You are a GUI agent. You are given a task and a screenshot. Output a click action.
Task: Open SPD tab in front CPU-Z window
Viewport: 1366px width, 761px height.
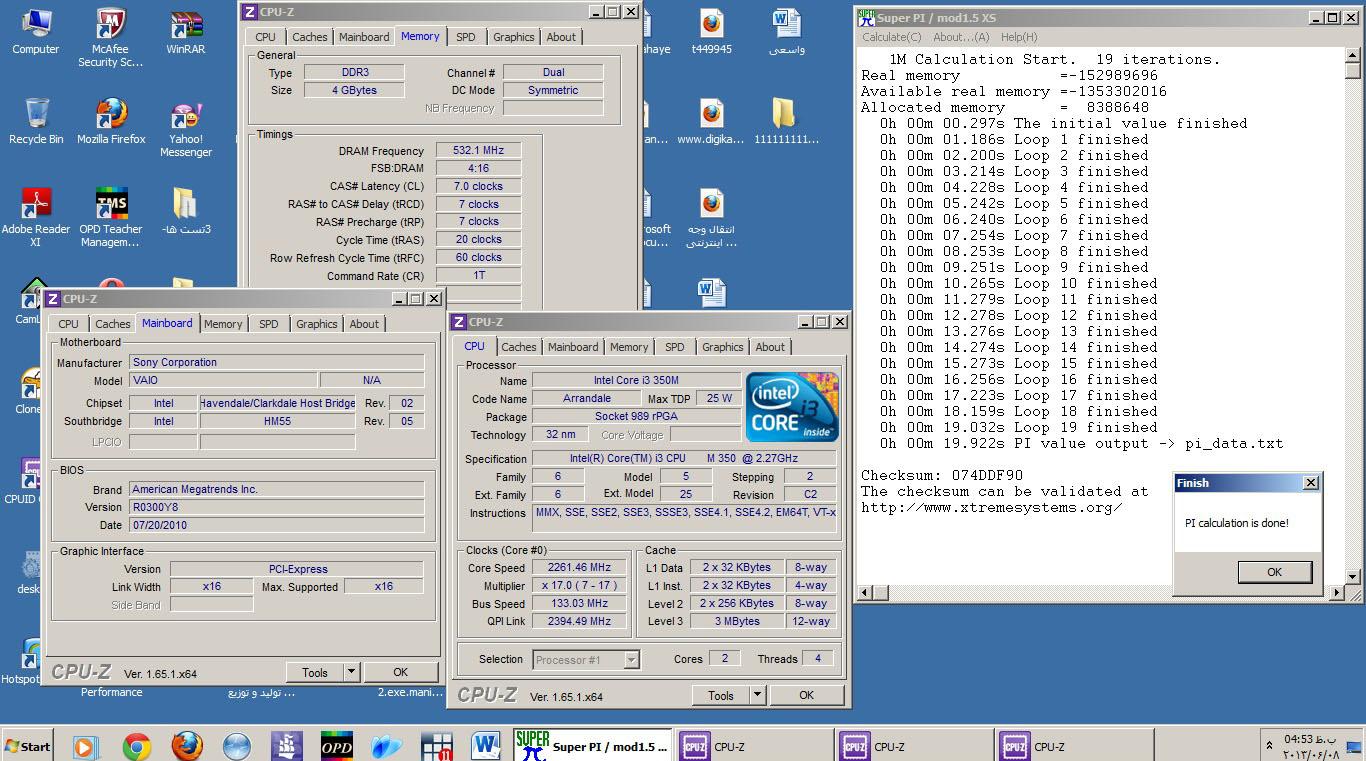pos(675,347)
